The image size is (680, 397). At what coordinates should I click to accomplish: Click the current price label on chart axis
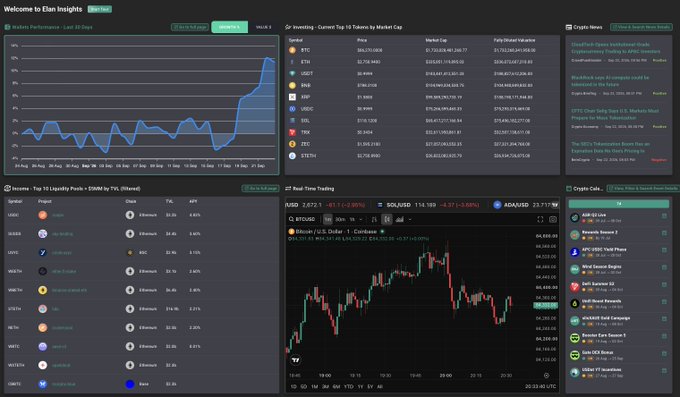pyautogui.click(x=545, y=305)
